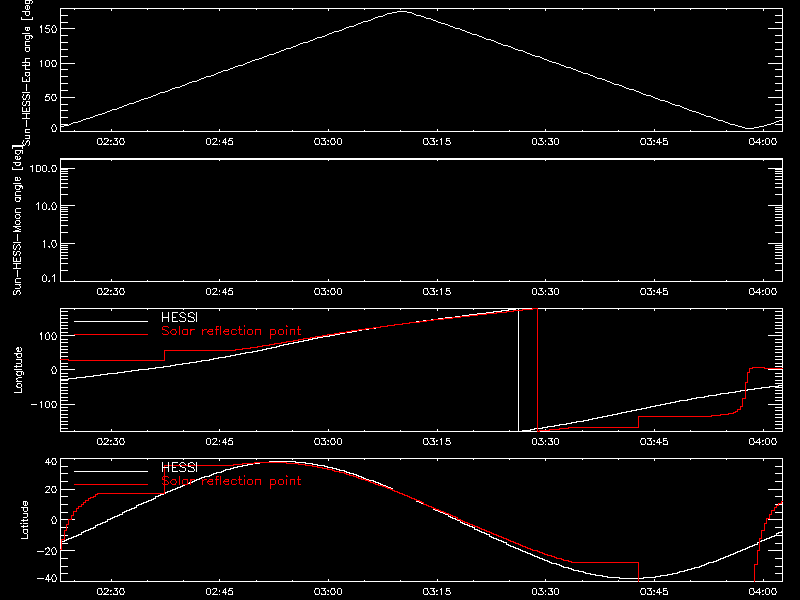Click the Sun-HESSI-Earth angle y-axis title
Viewport: 800px width, 600px height.
tap(27, 71)
